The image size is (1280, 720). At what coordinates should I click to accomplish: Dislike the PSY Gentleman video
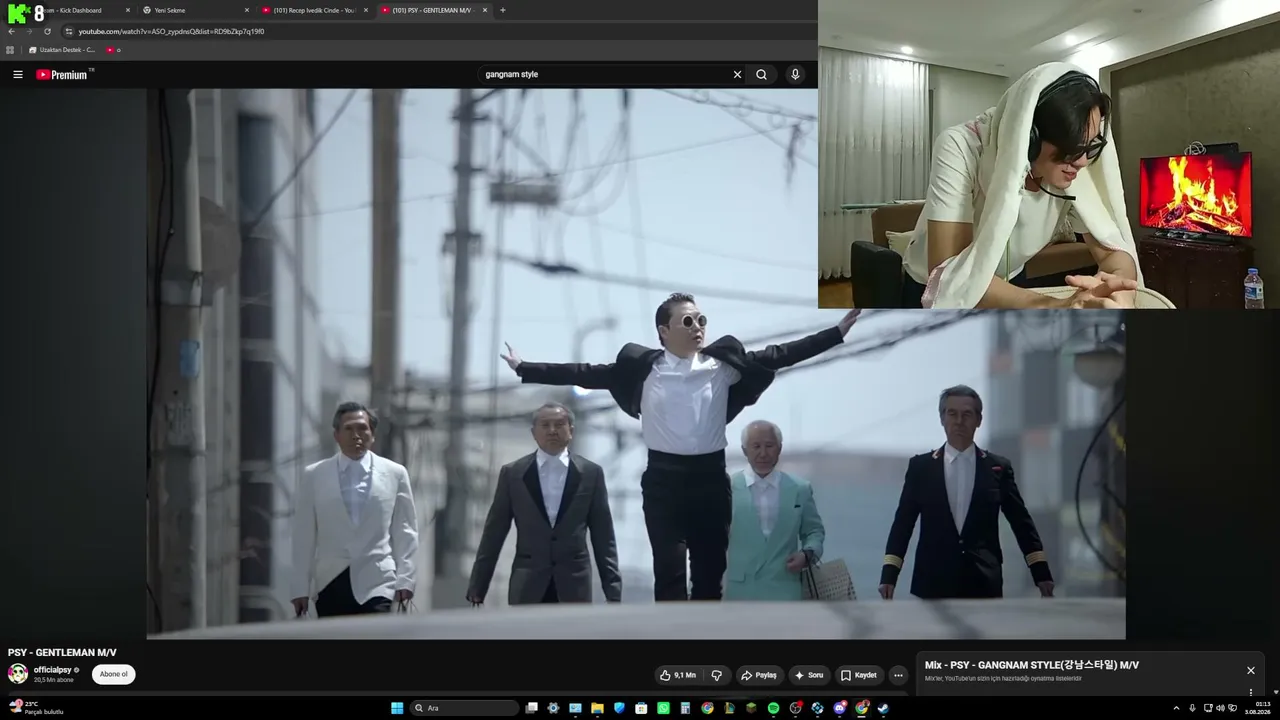click(717, 675)
